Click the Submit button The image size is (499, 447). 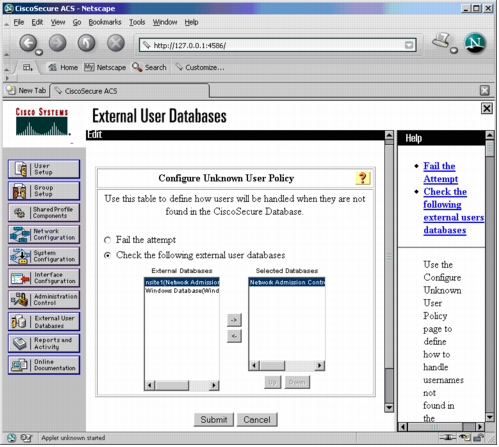(215, 421)
